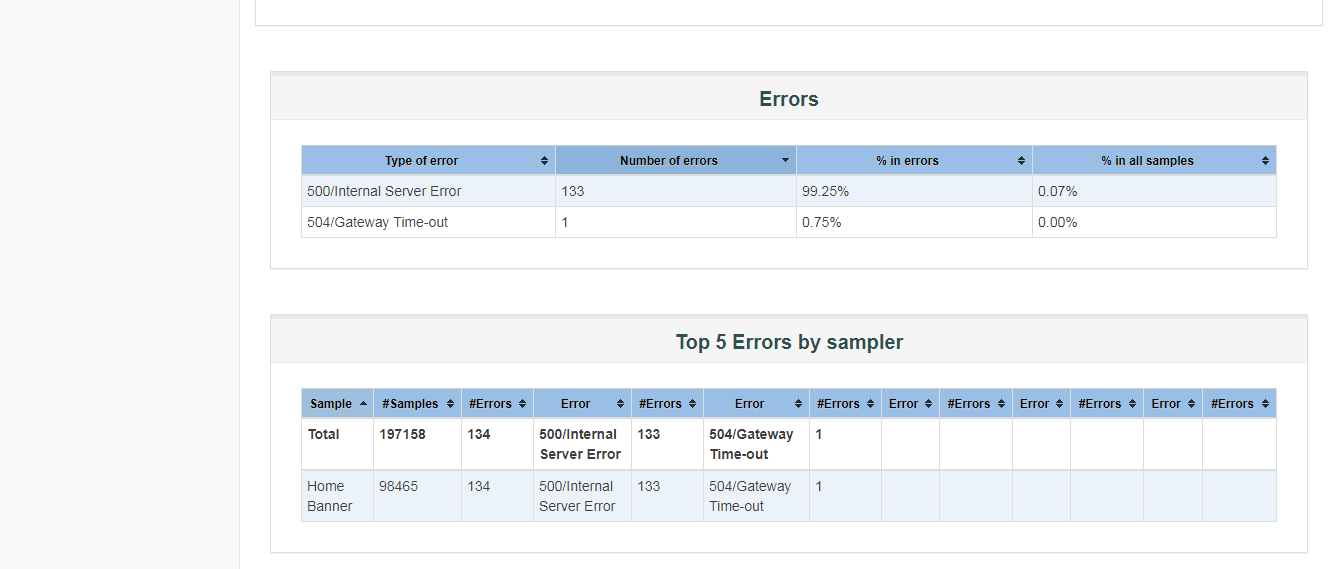Image resolution: width=1331 pixels, height=569 pixels.
Task: Sort by the Error column above 500/Internal Server Error
Action: pyautogui.click(x=582, y=404)
